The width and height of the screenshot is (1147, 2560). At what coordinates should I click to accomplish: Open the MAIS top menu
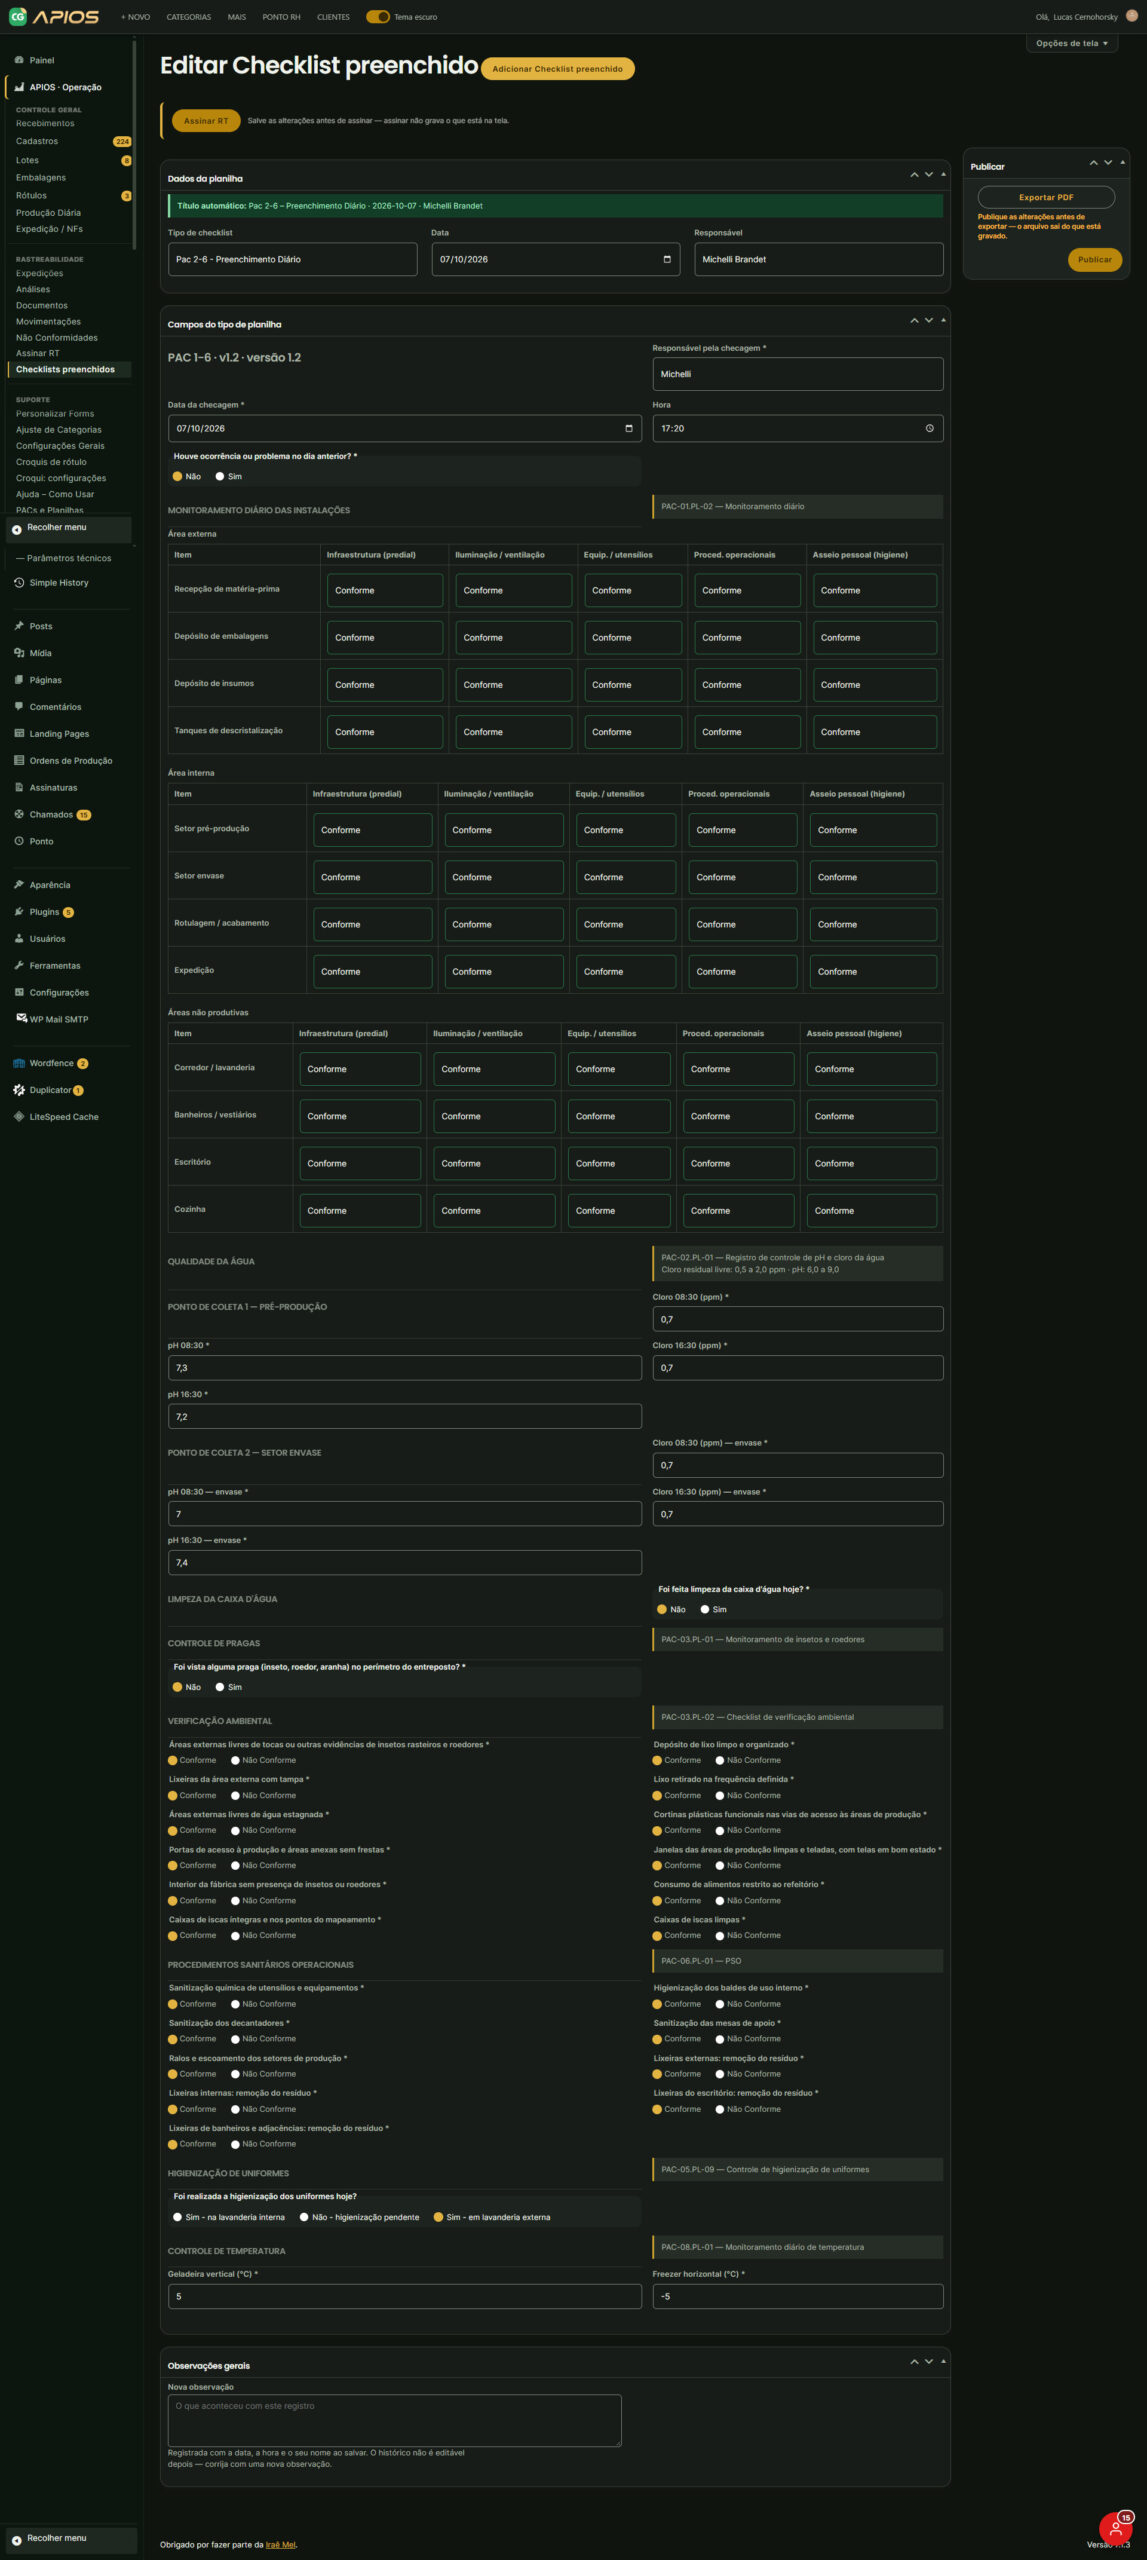(237, 17)
